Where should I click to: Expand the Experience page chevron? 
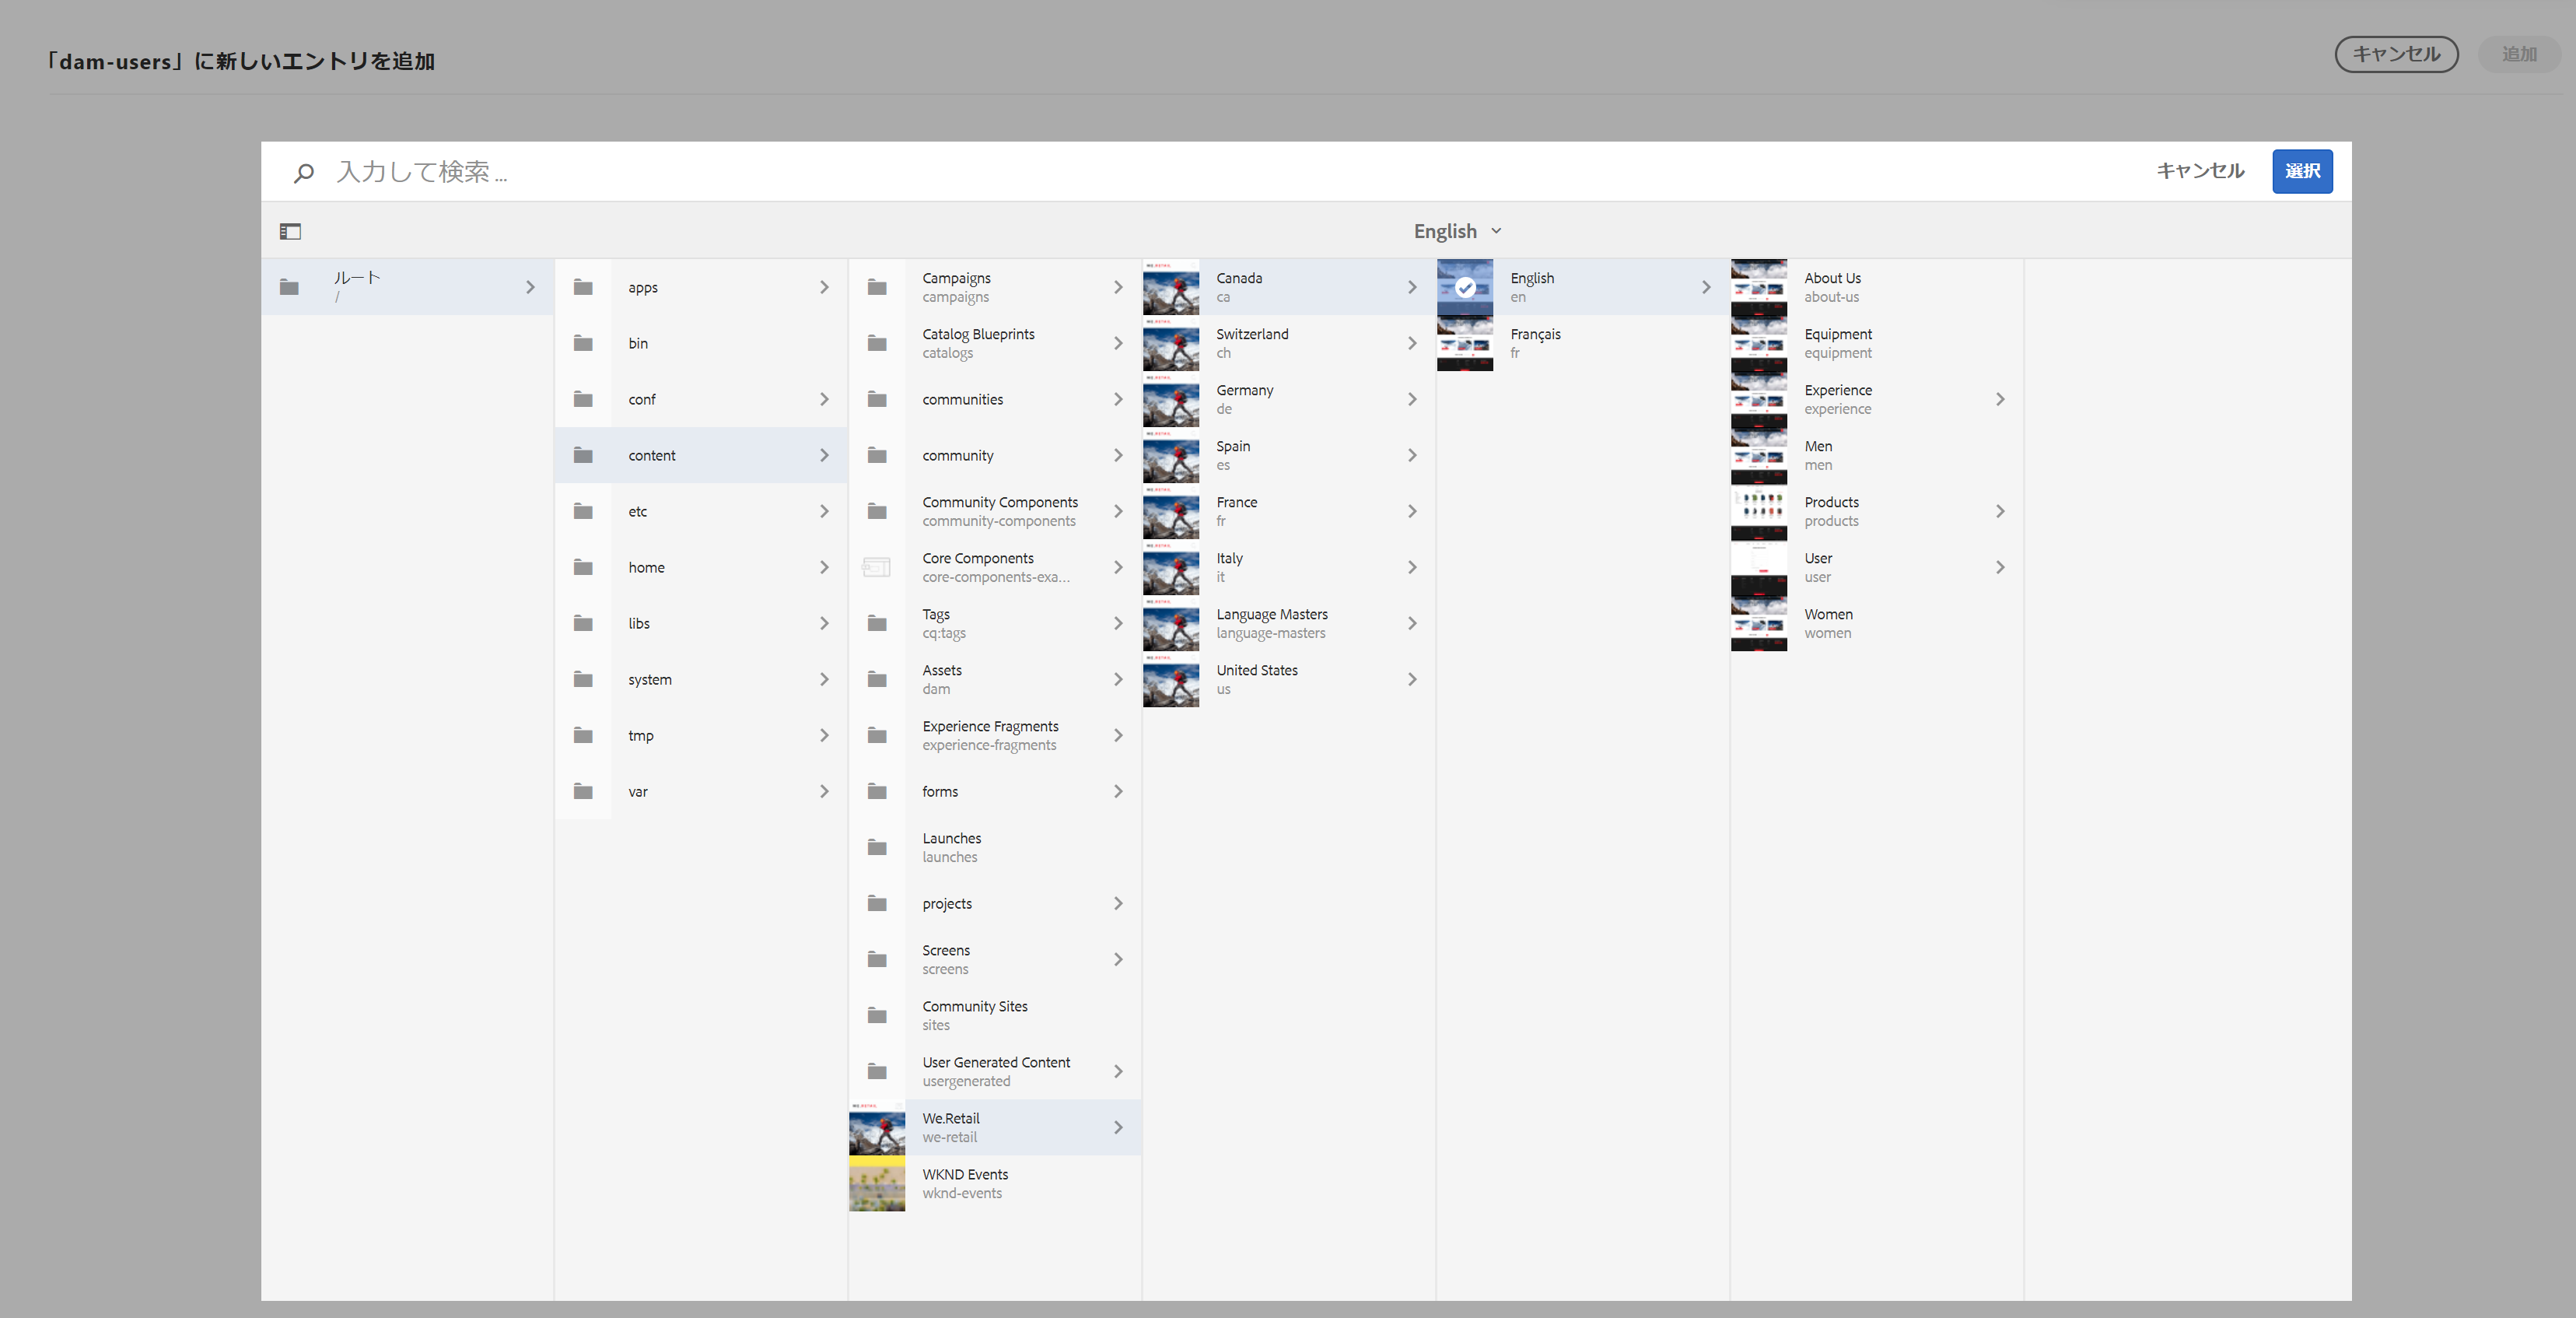click(2000, 399)
